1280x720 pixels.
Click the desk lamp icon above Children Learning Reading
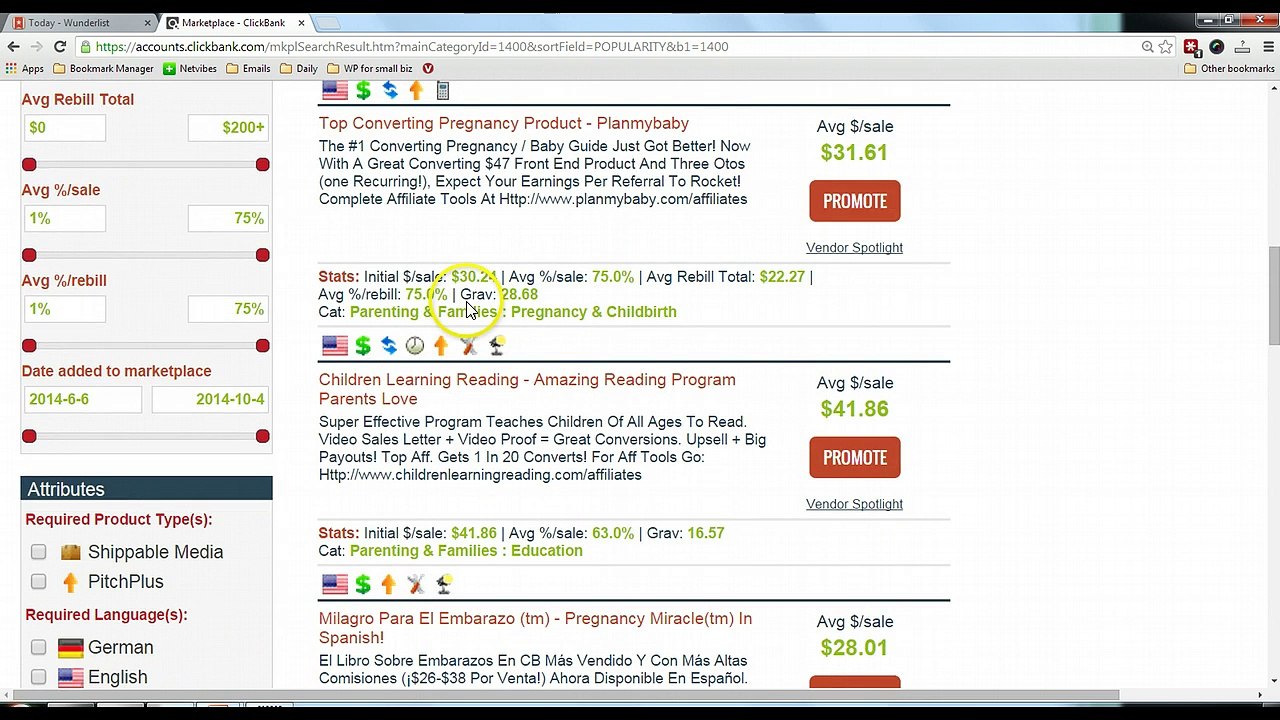coord(496,346)
